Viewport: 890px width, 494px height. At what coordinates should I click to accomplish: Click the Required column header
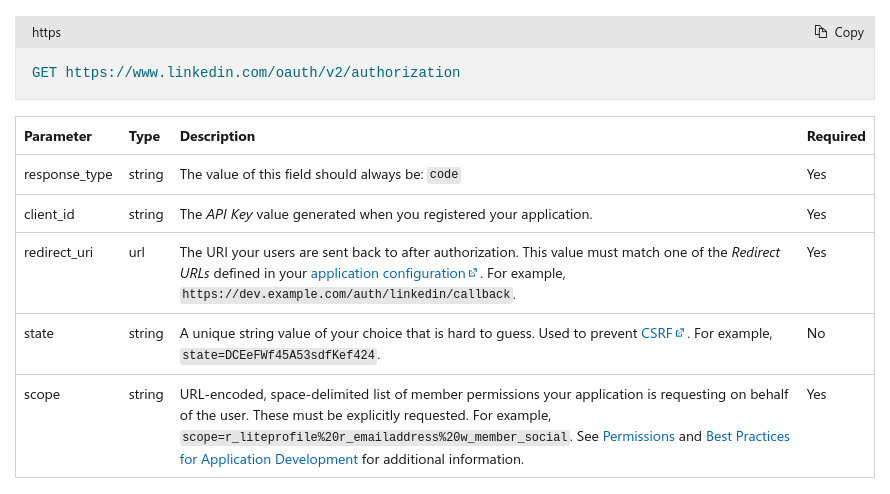tap(836, 136)
